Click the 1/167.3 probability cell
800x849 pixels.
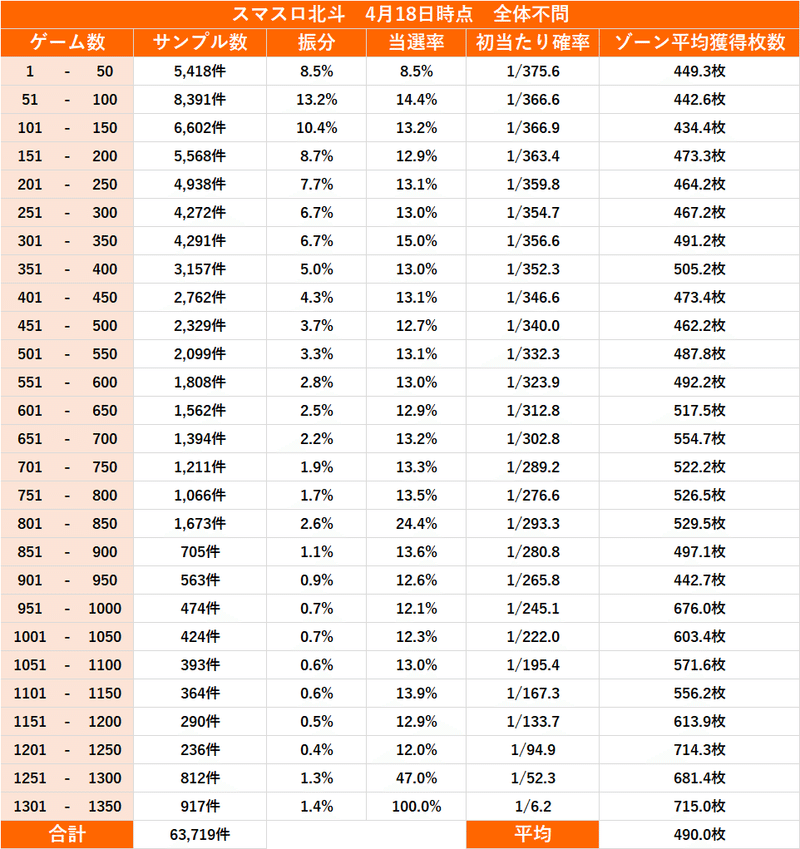tap(533, 693)
